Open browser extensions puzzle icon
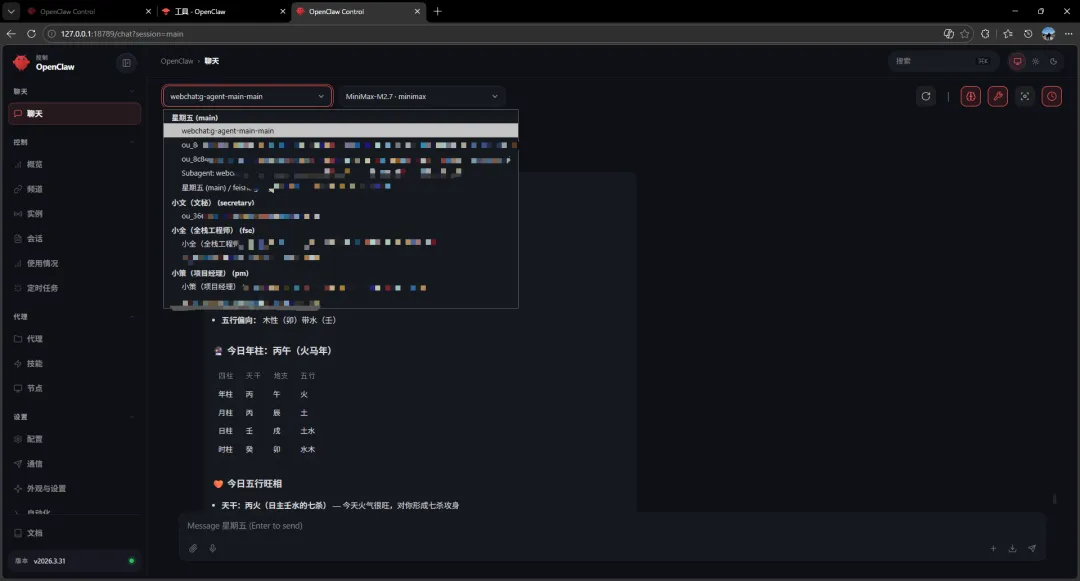 click(x=985, y=34)
